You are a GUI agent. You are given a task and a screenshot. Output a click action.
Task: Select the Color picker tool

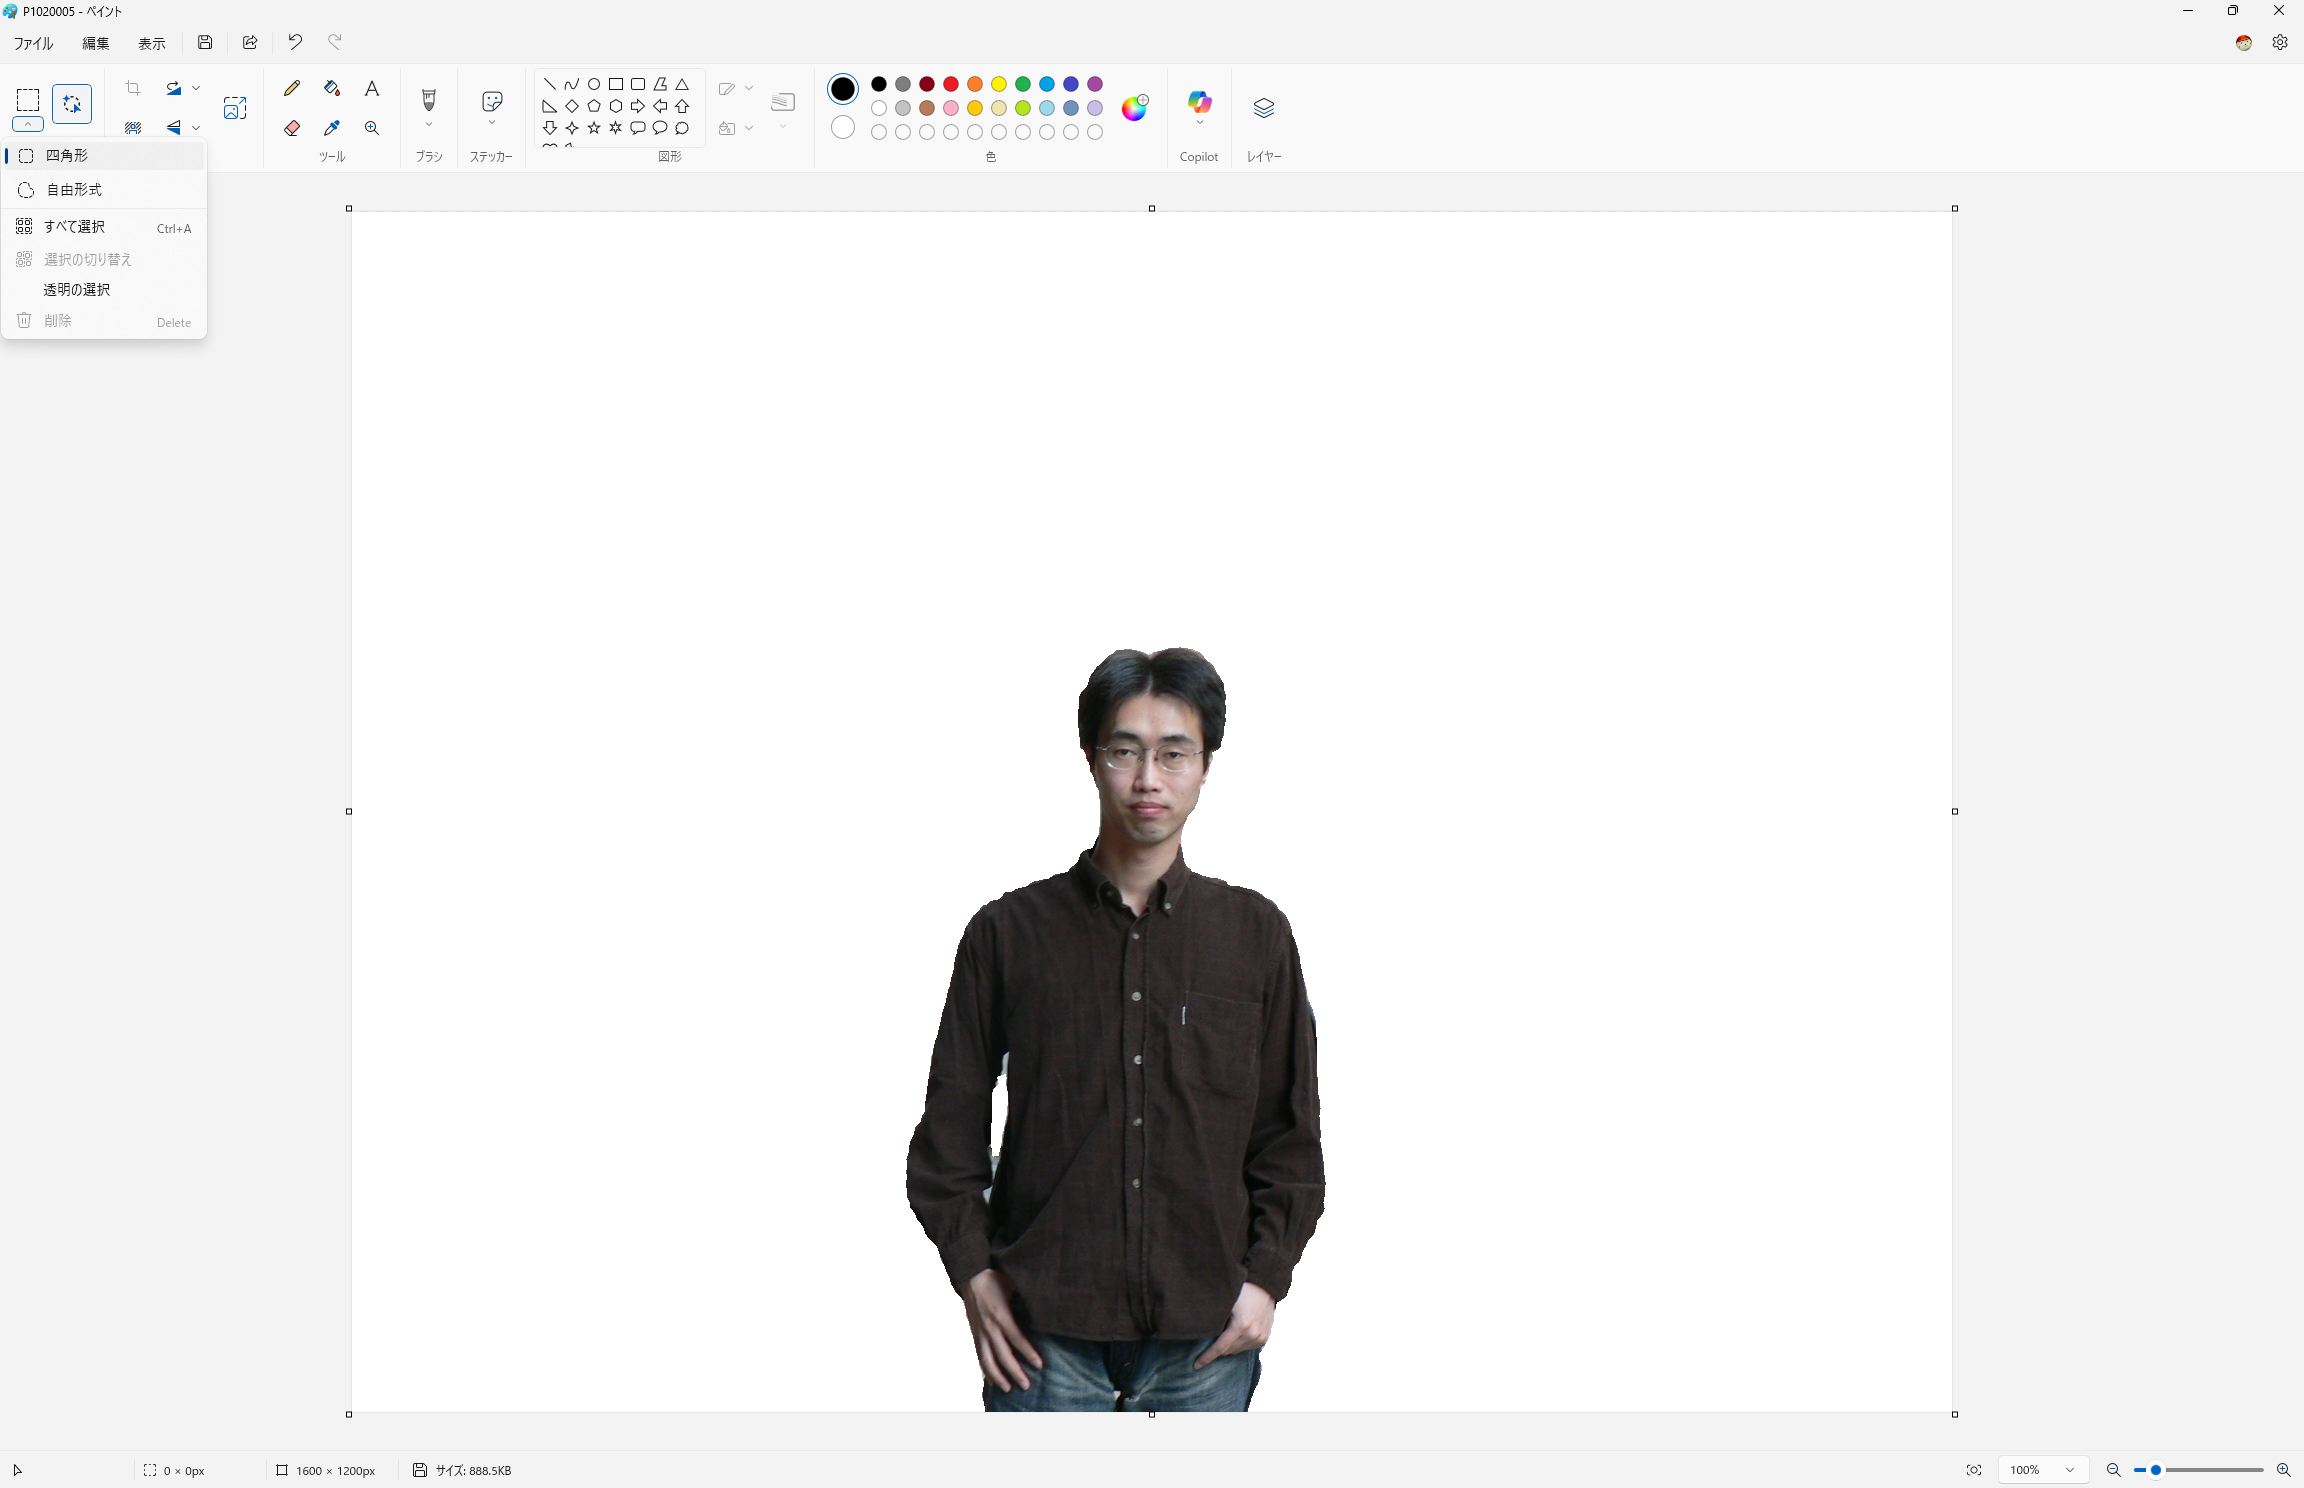pos(331,128)
